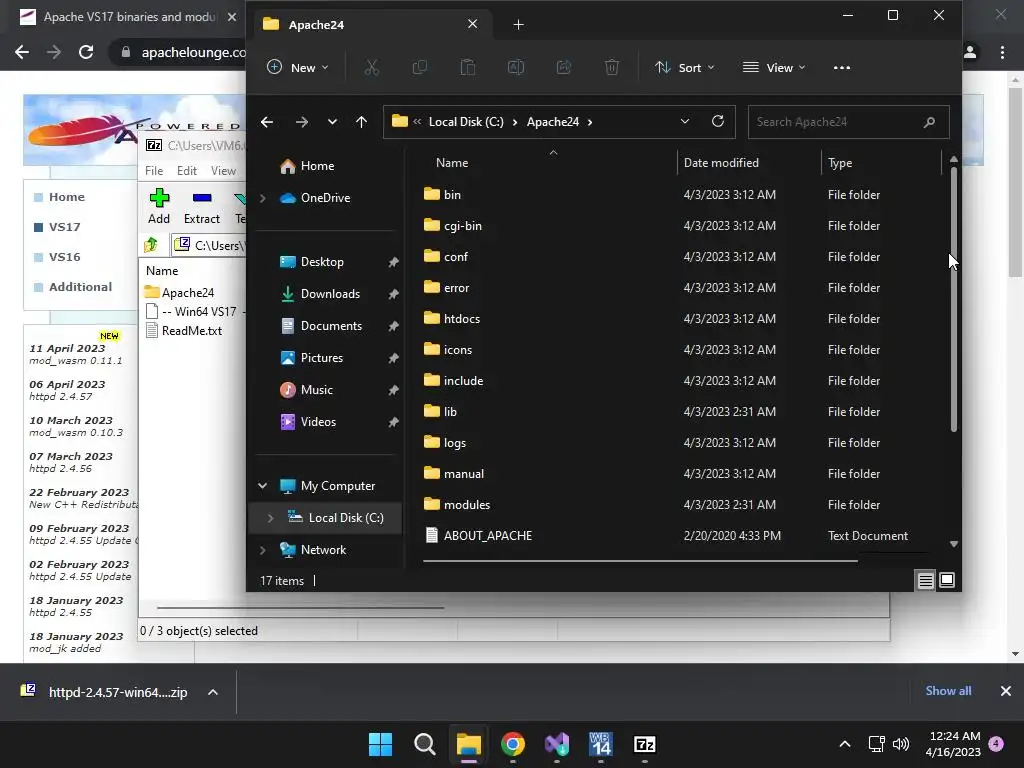Open the Windows Start menu
The image size is (1024, 768).
click(380, 744)
